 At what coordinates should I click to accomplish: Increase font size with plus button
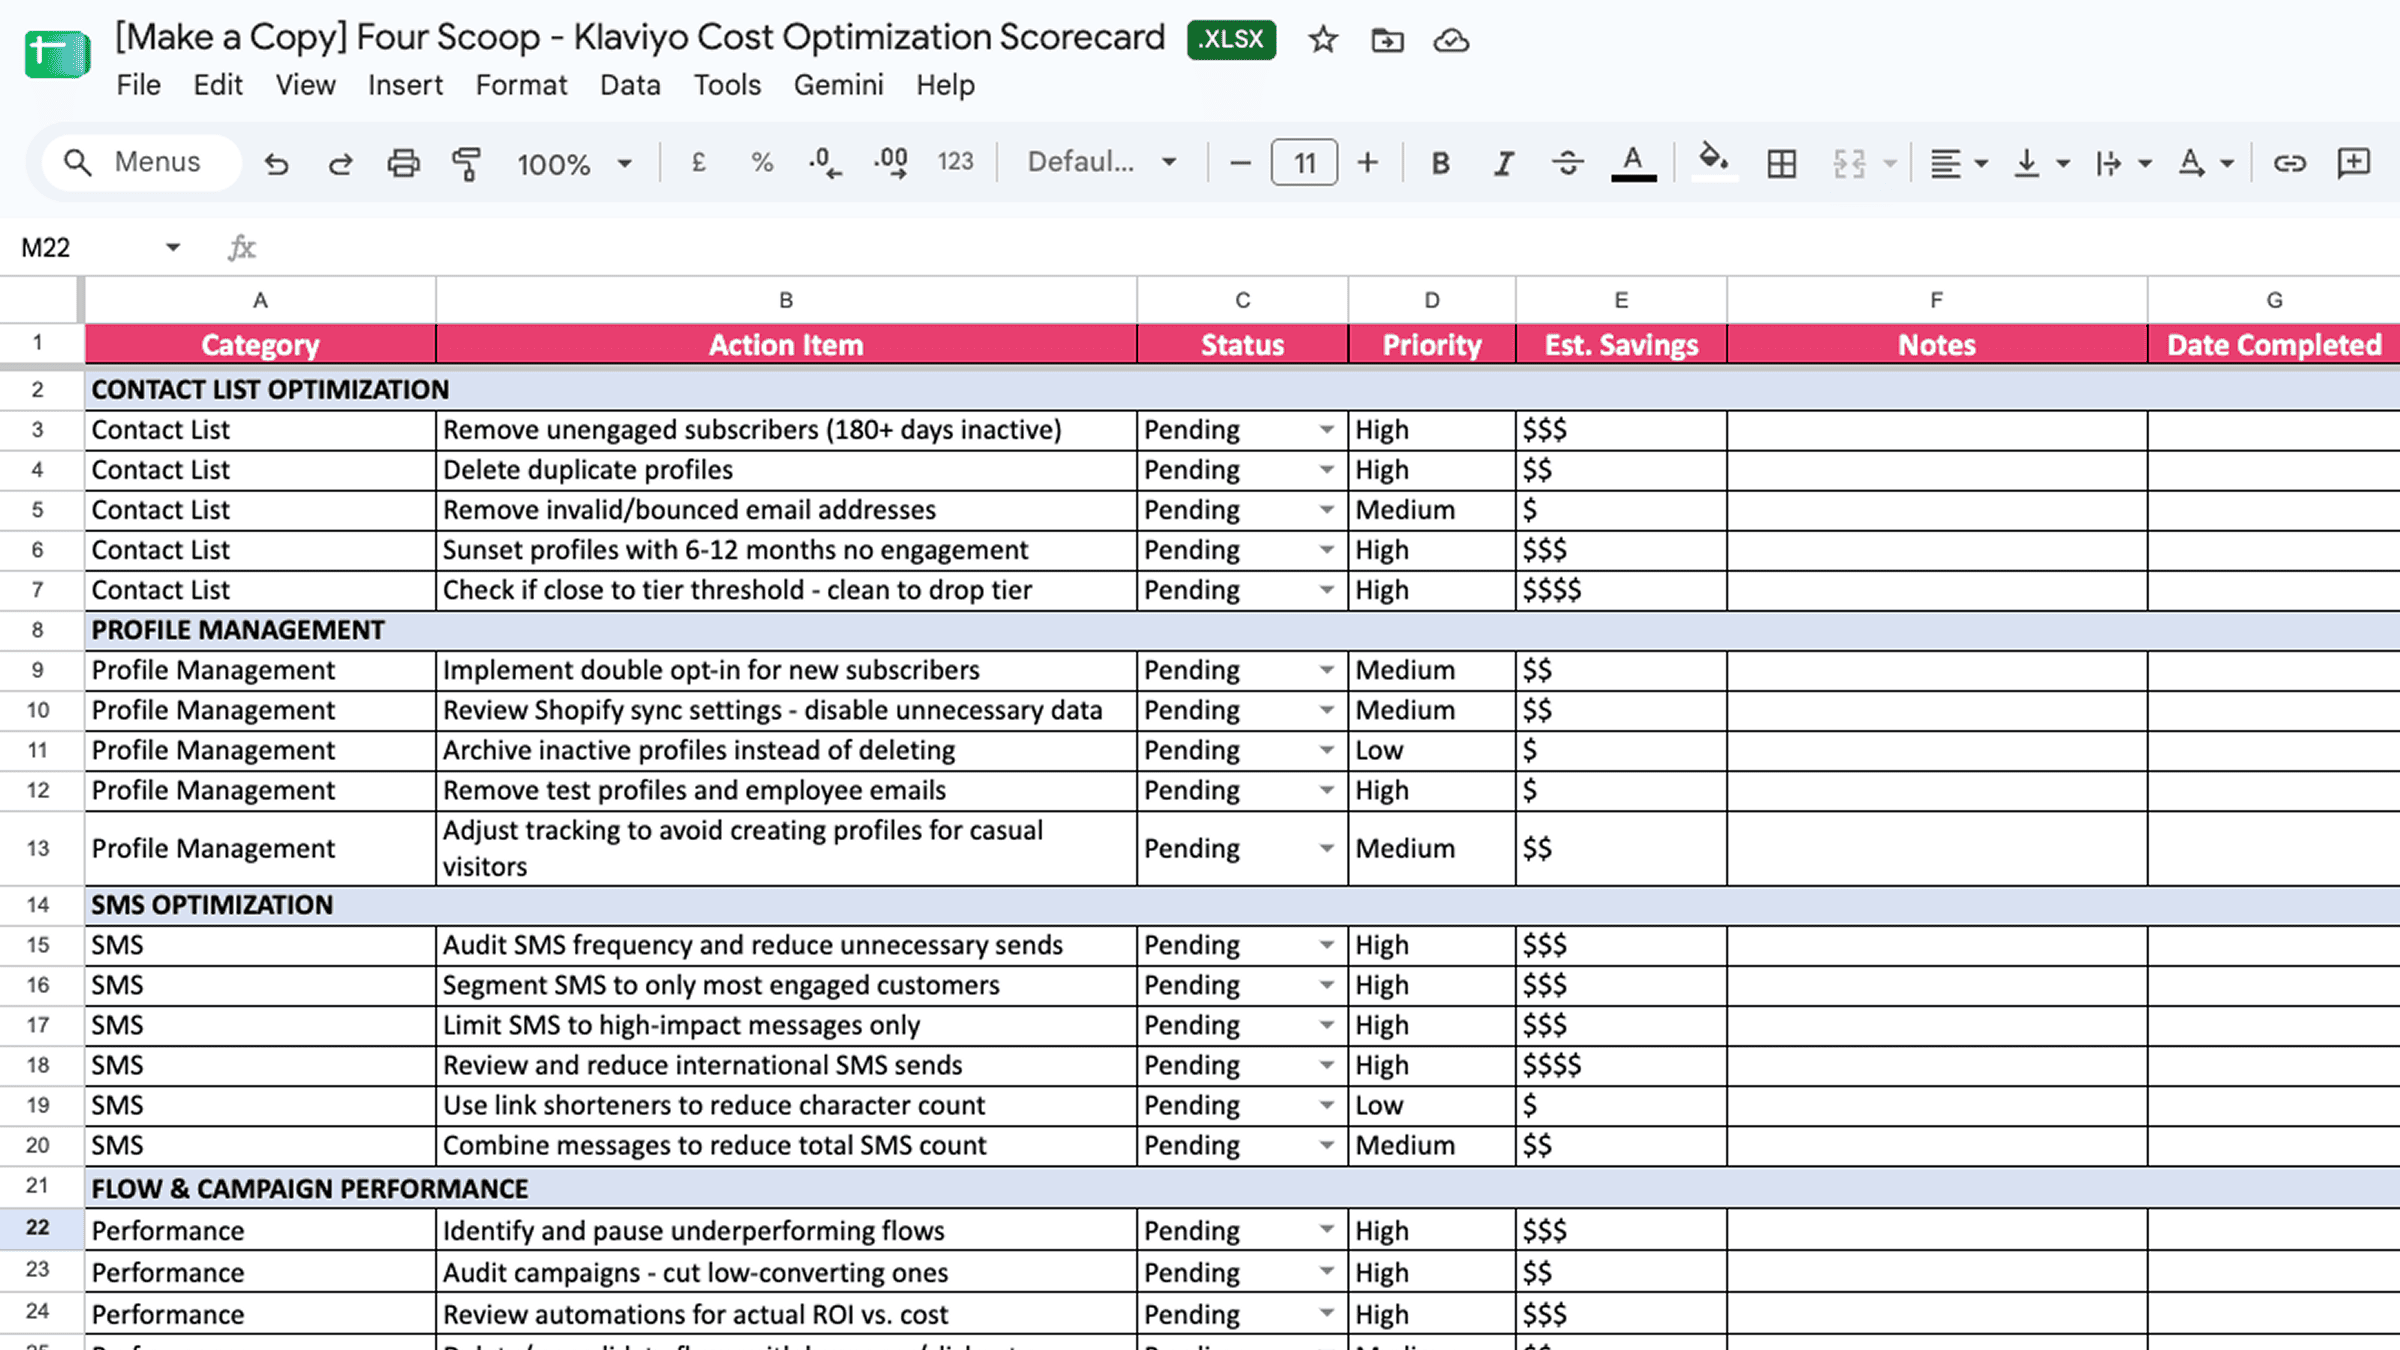(x=1367, y=162)
